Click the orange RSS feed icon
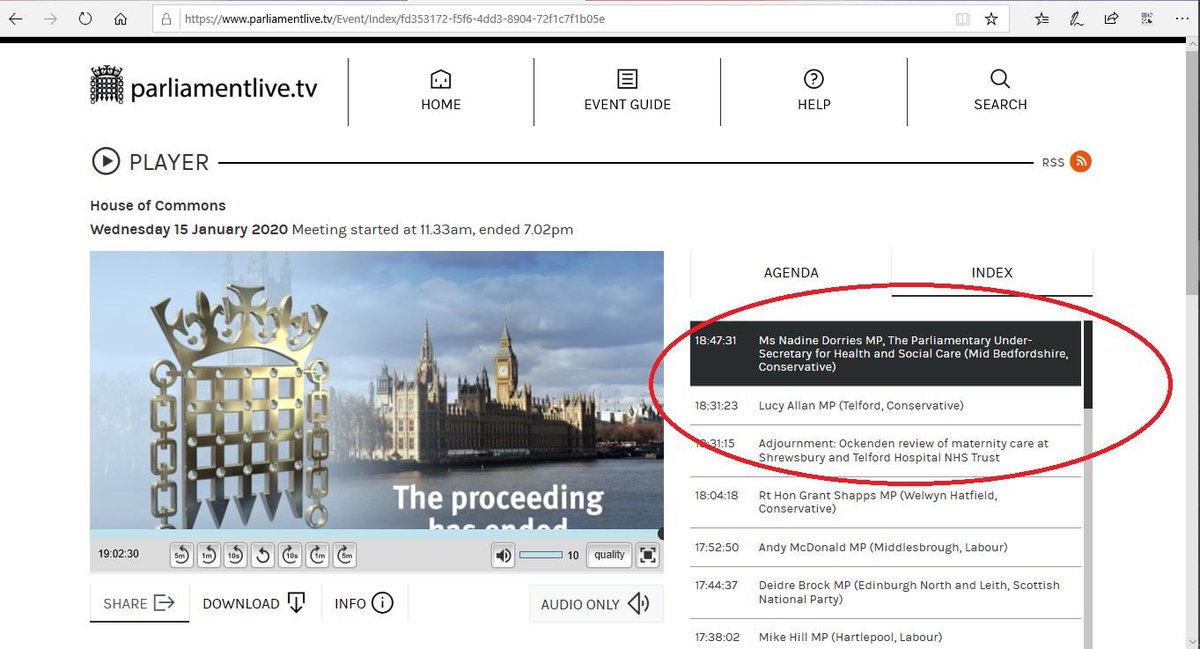 (x=1080, y=162)
